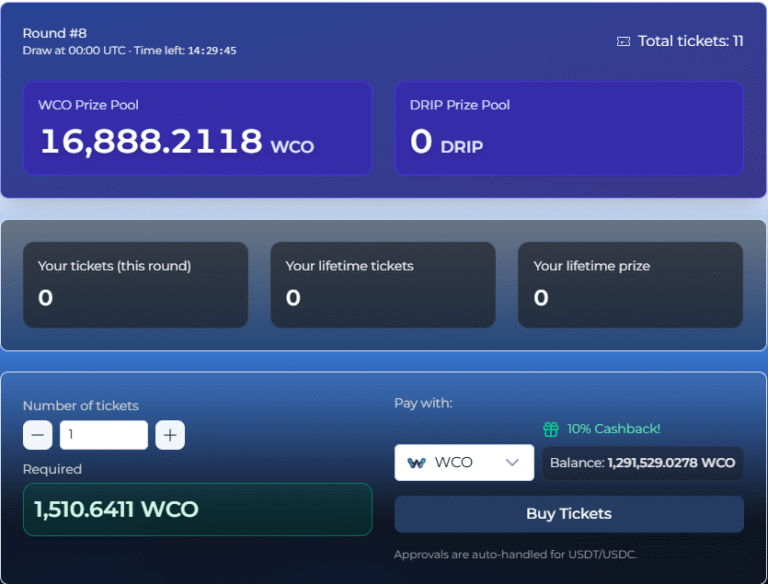Click the draw countdown time left
The image size is (768, 584).
pos(184,50)
